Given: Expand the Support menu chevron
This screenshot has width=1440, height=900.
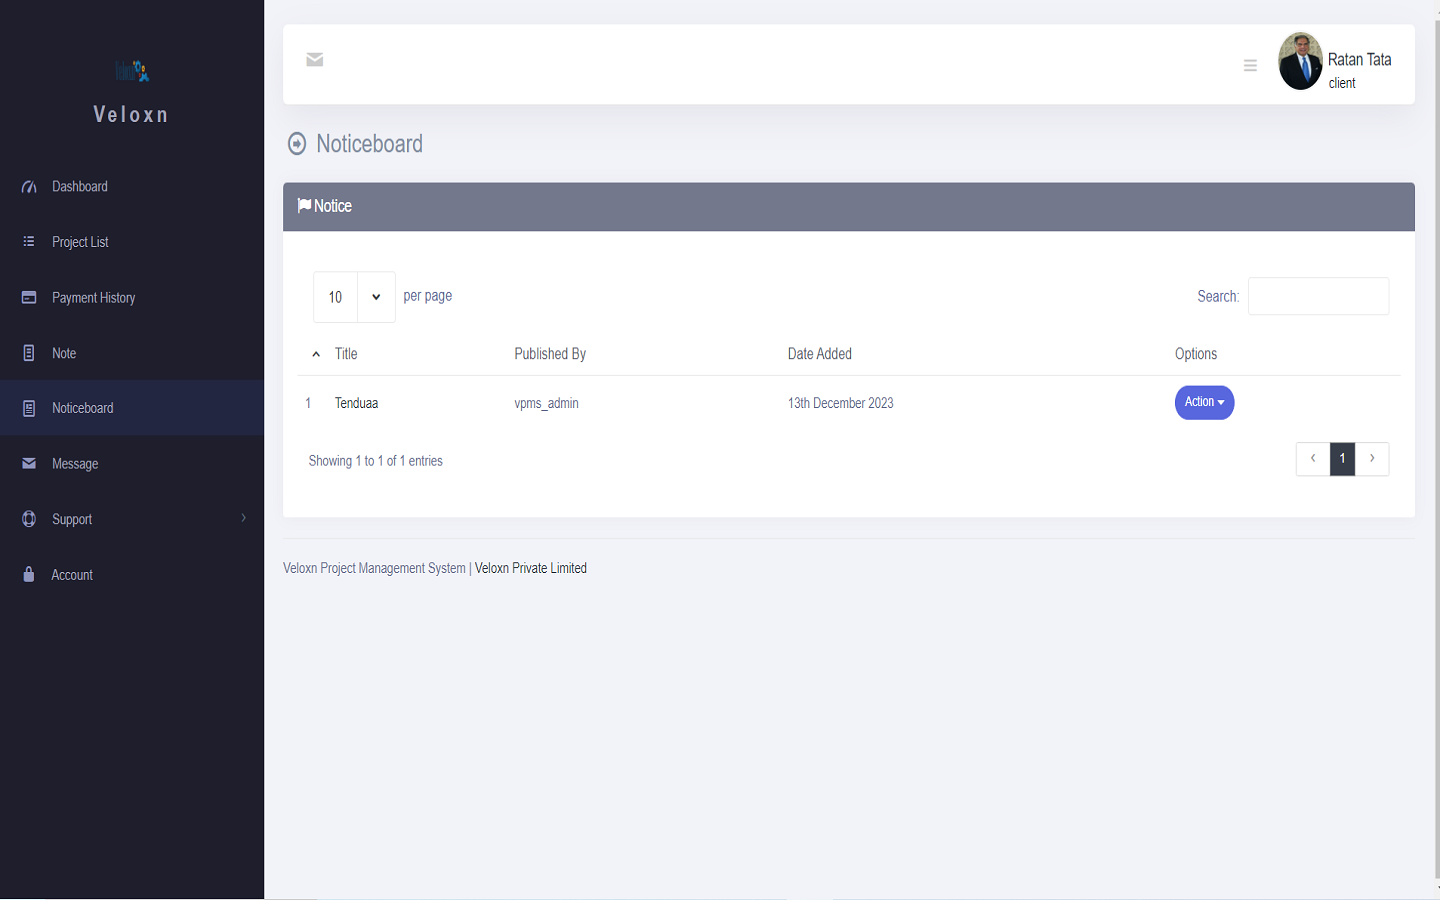Looking at the screenshot, I should point(243,518).
